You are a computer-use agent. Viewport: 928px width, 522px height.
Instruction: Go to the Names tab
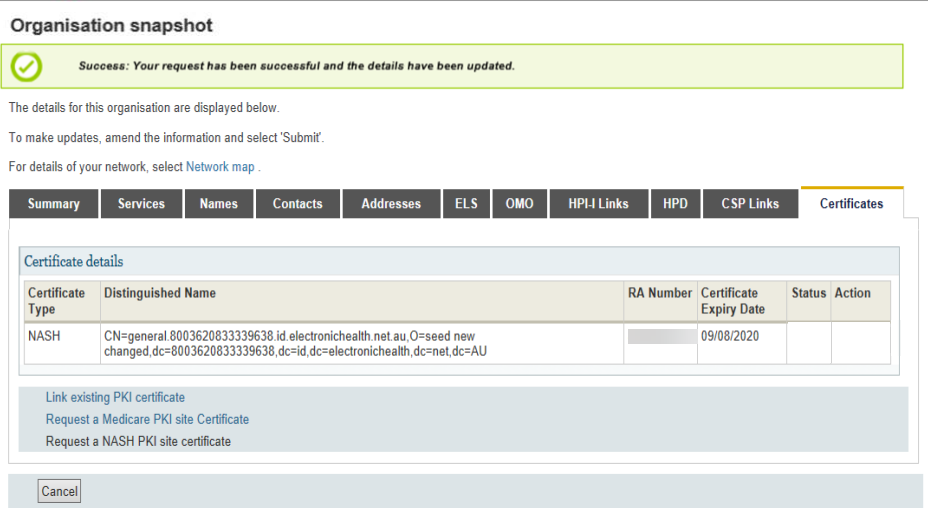pos(218,204)
